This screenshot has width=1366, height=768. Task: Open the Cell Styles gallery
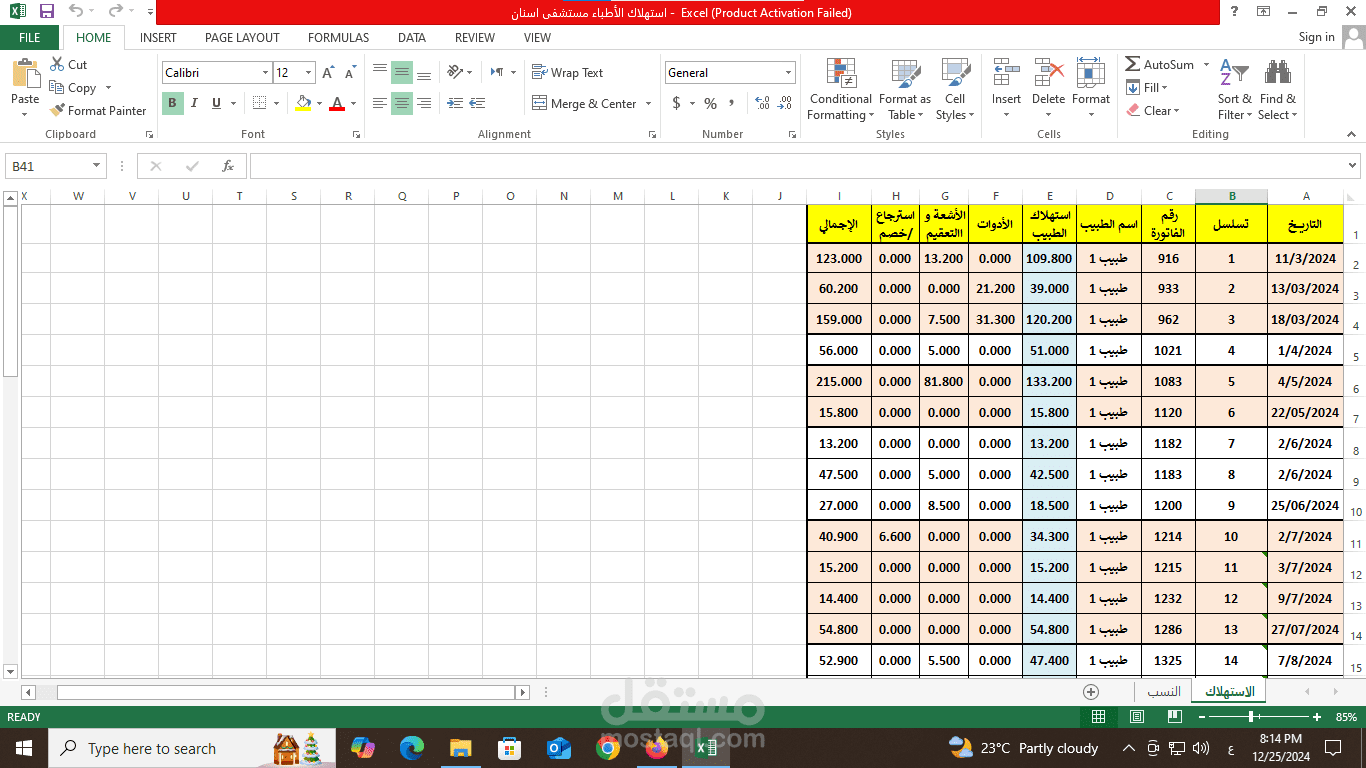(x=955, y=90)
